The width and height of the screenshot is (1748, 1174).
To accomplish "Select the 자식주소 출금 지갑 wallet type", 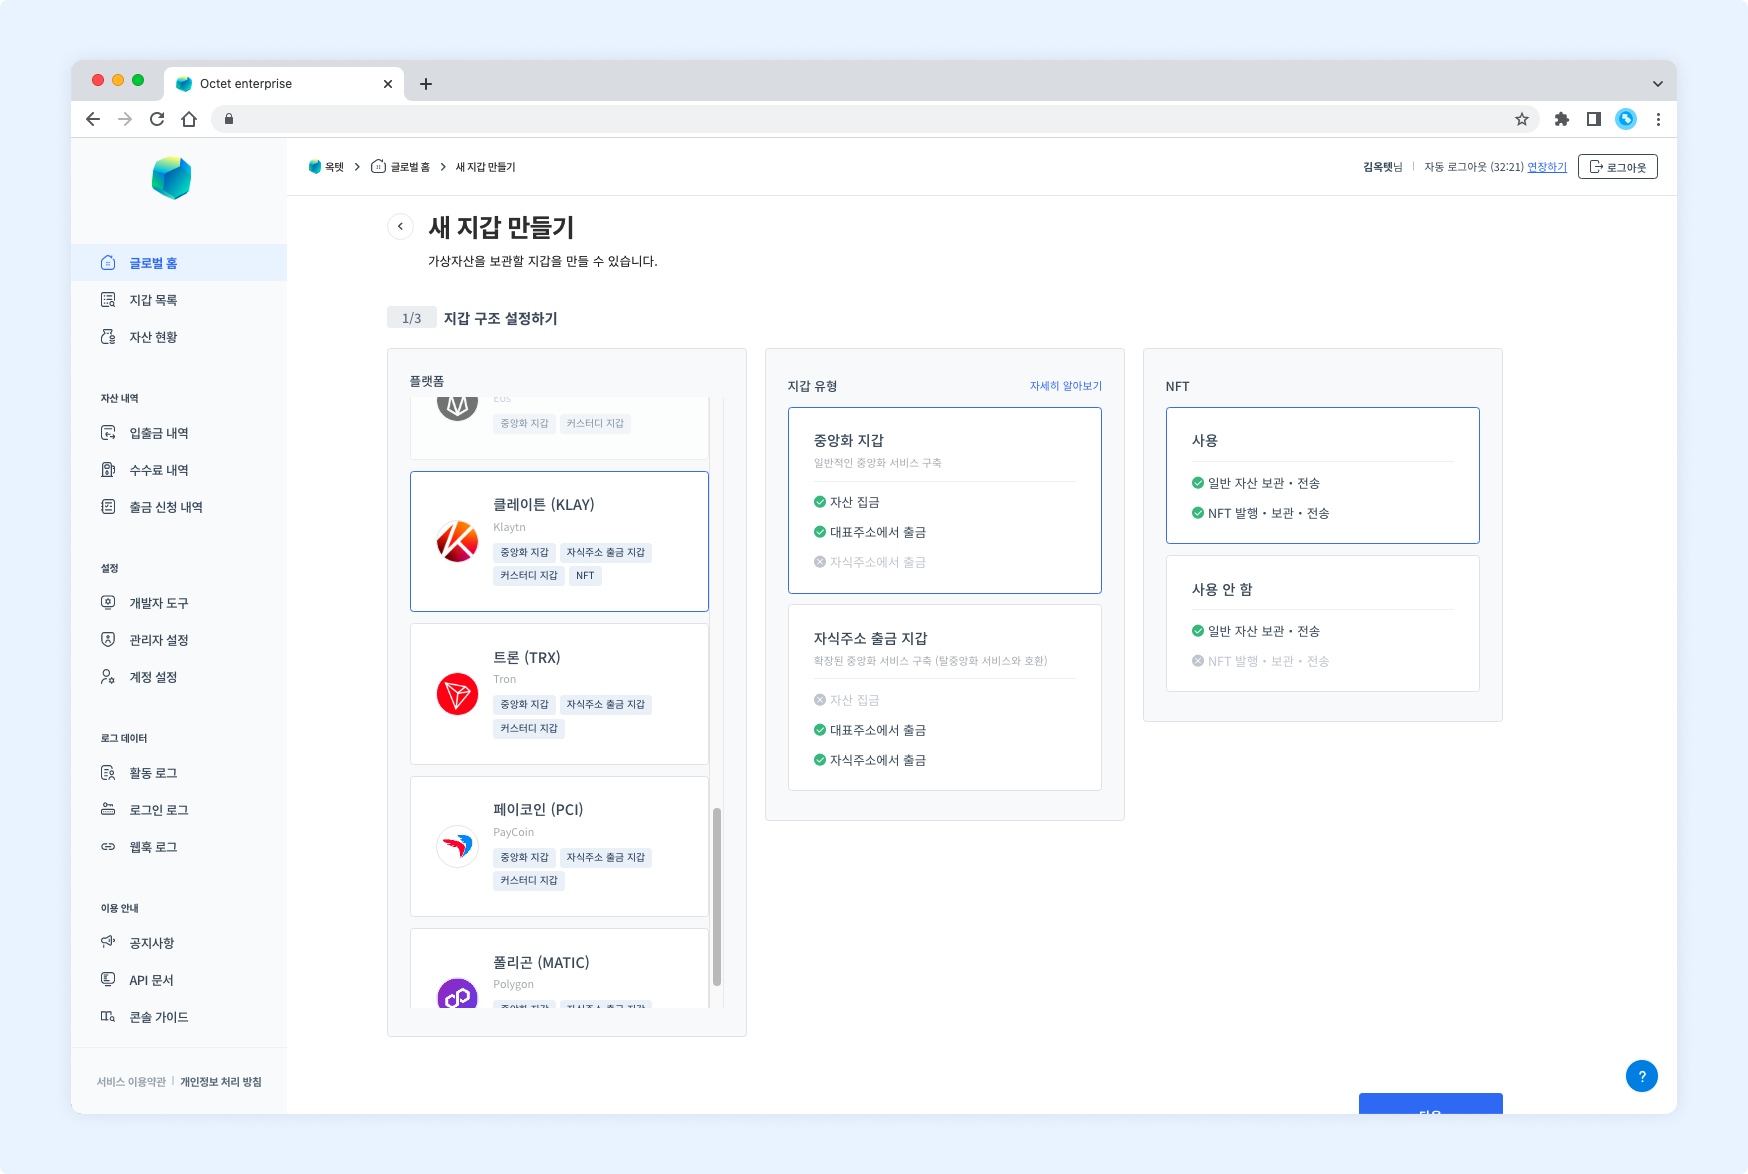I will pos(944,698).
